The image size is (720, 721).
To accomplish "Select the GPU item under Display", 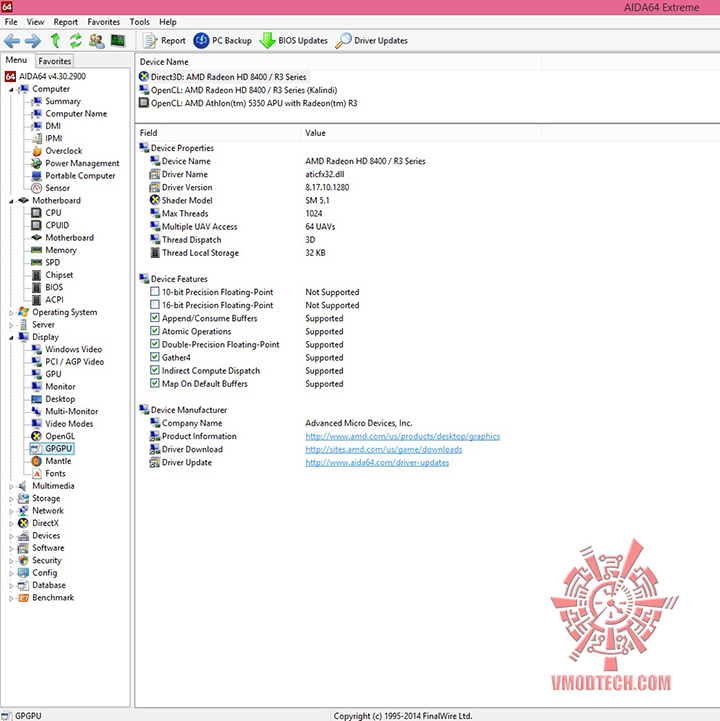I will 53,374.
